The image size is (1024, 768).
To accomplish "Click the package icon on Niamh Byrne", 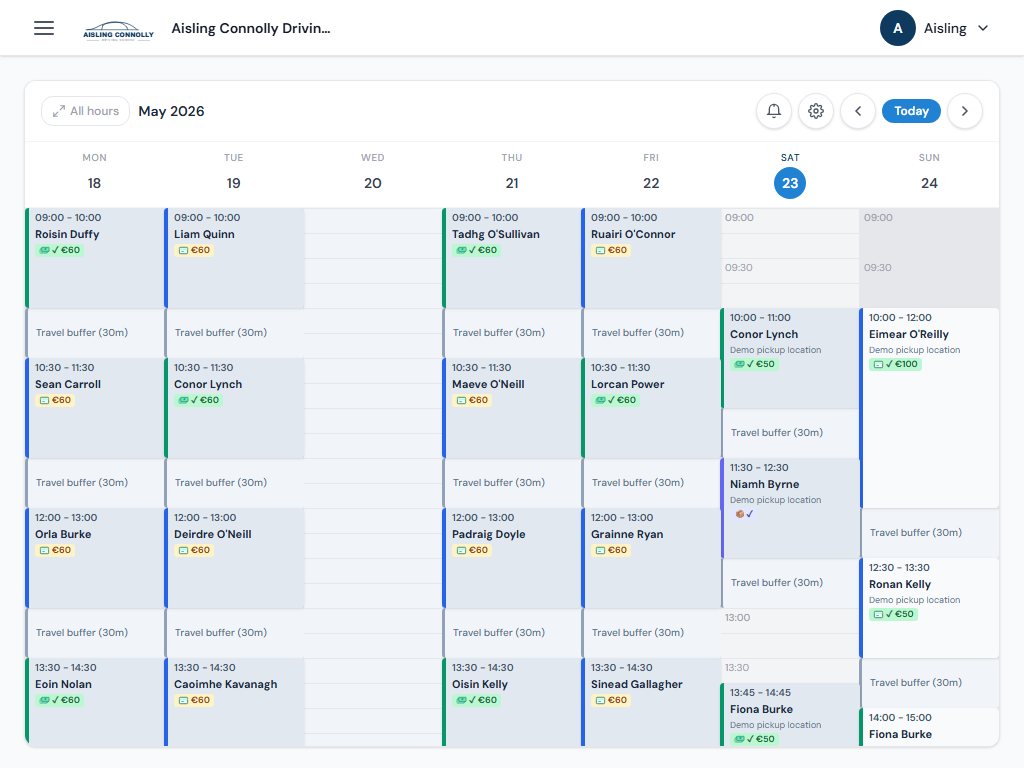I will pyautogui.click(x=740, y=514).
